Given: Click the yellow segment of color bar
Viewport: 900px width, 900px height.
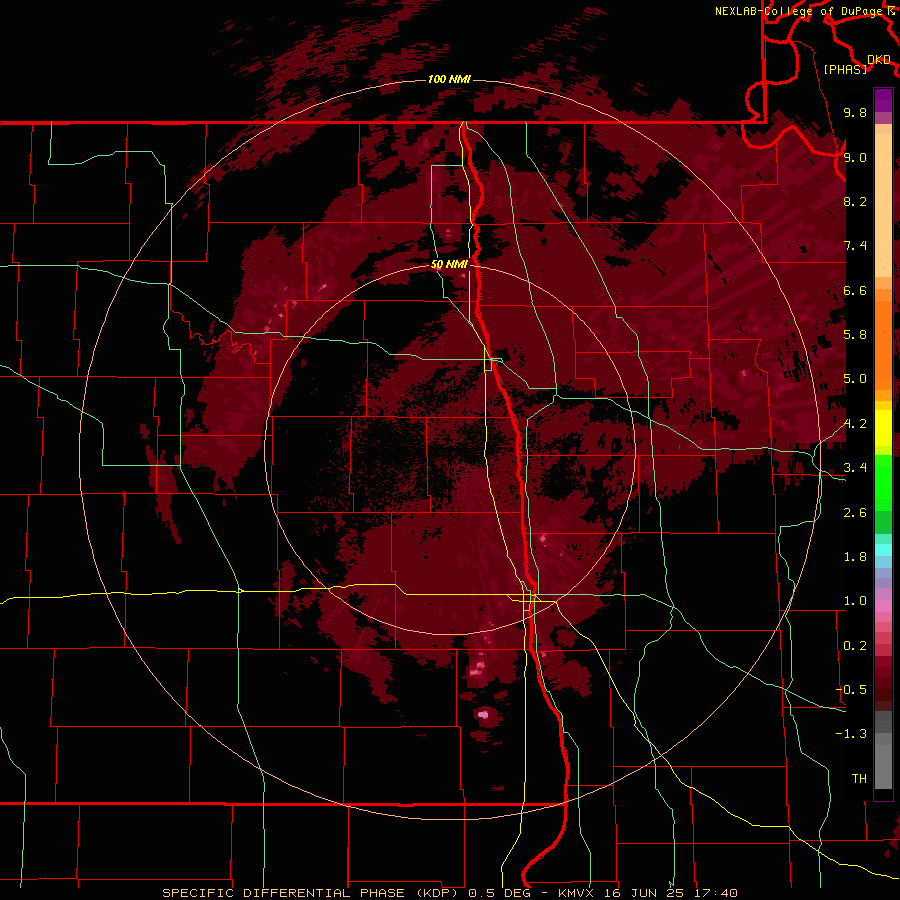Looking at the screenshot, I should point(883,428).
